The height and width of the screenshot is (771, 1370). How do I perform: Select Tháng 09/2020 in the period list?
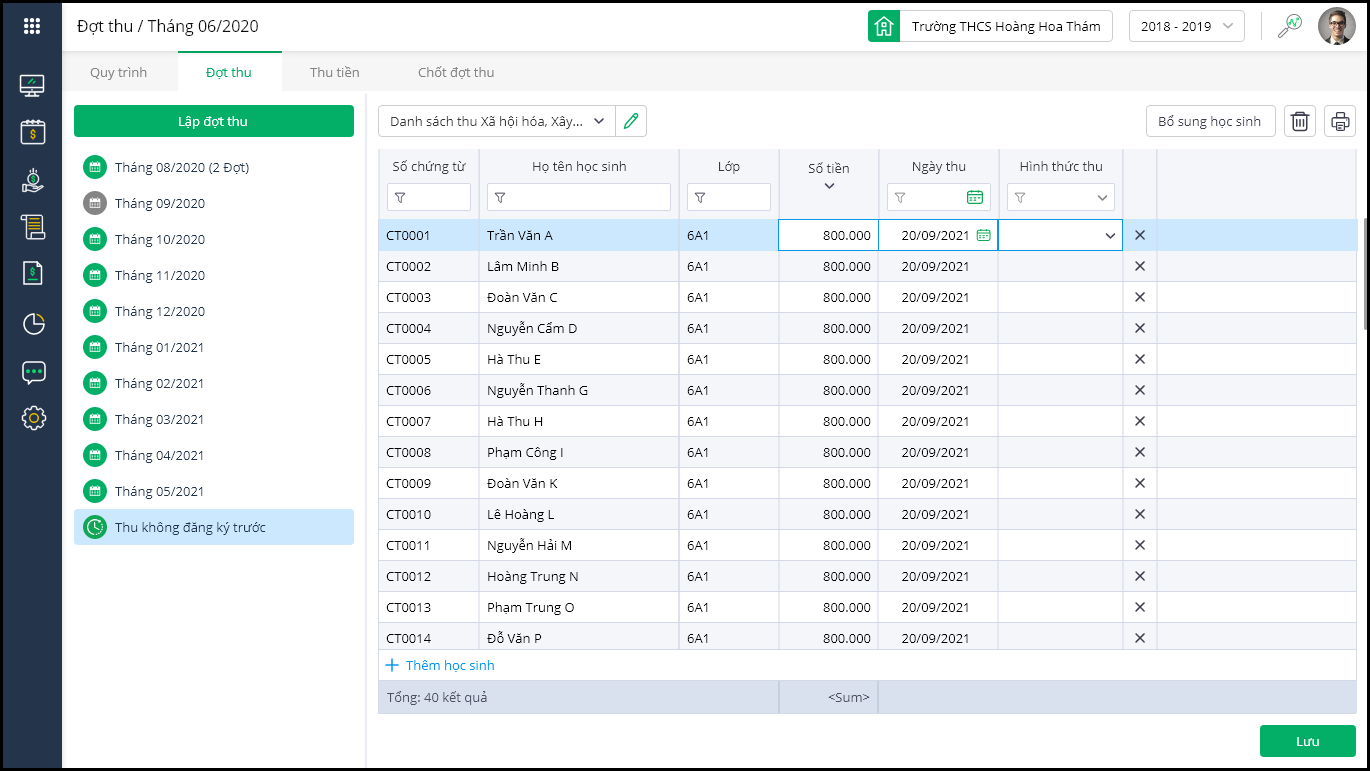coord(159,203)
